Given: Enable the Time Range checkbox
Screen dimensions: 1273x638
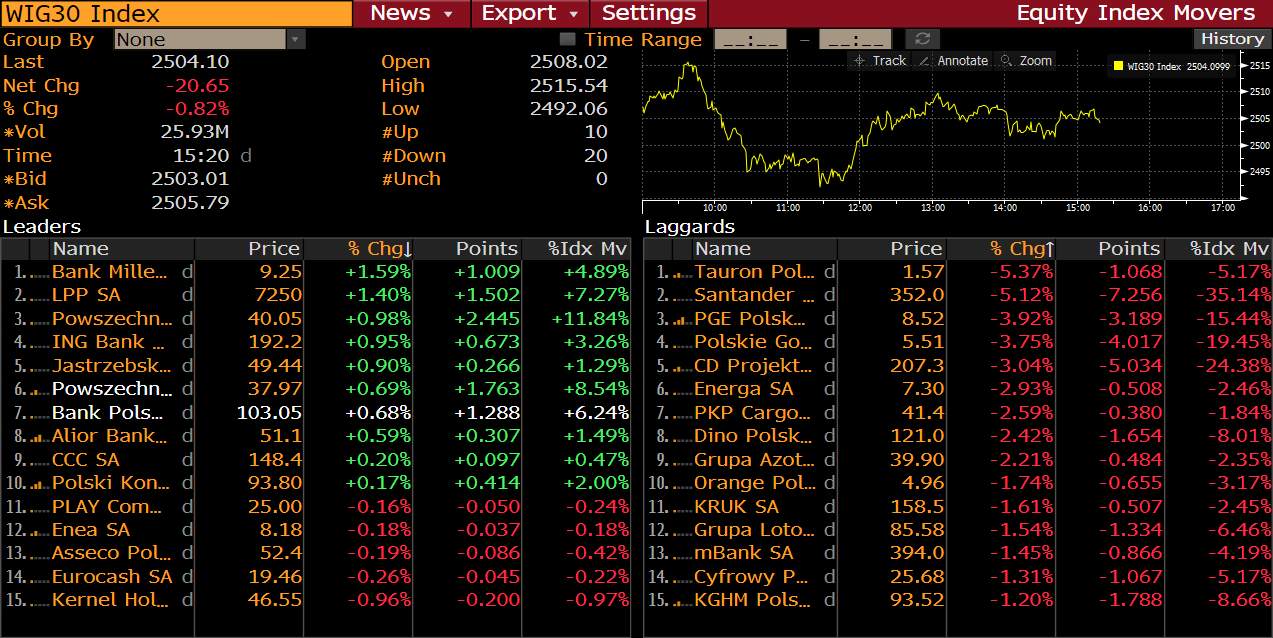Looking at the screenshot, I should [x=568, y=39].
